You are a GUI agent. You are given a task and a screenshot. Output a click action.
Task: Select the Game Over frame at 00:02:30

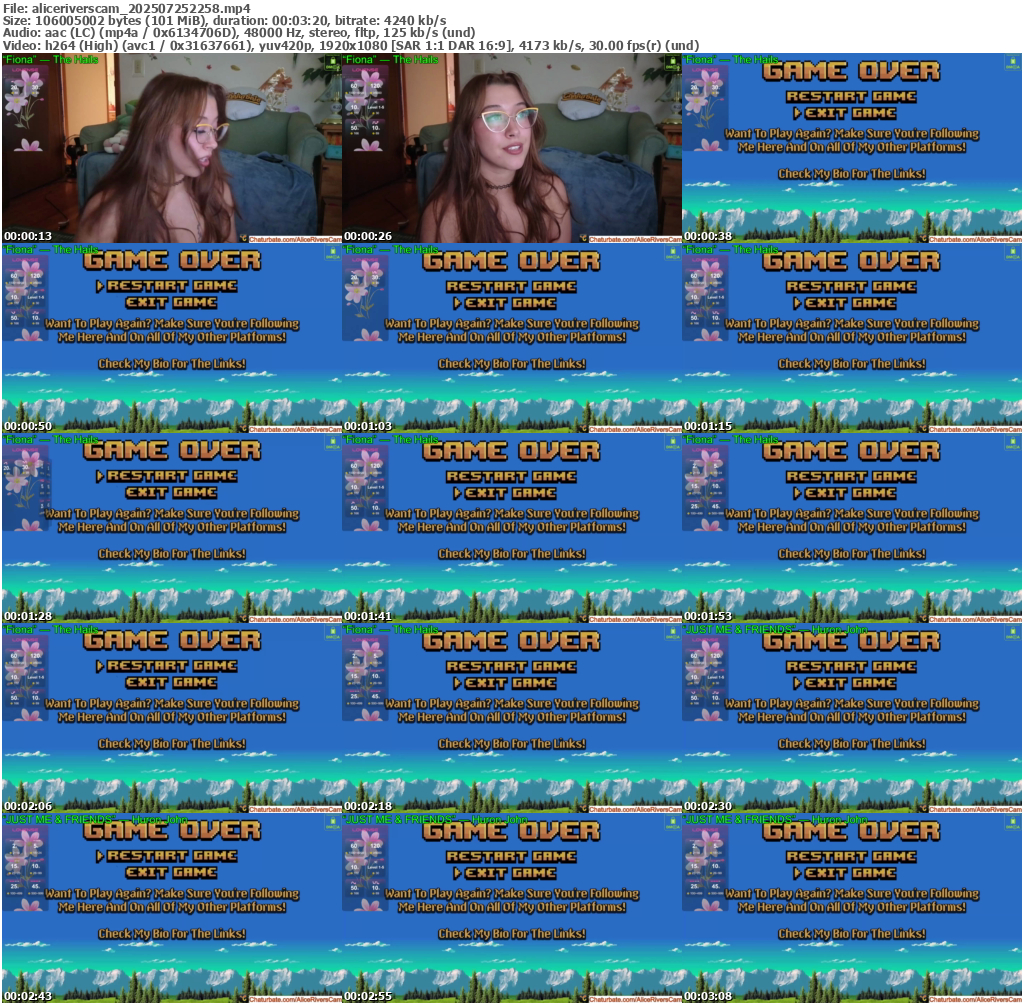click(852, 718)
